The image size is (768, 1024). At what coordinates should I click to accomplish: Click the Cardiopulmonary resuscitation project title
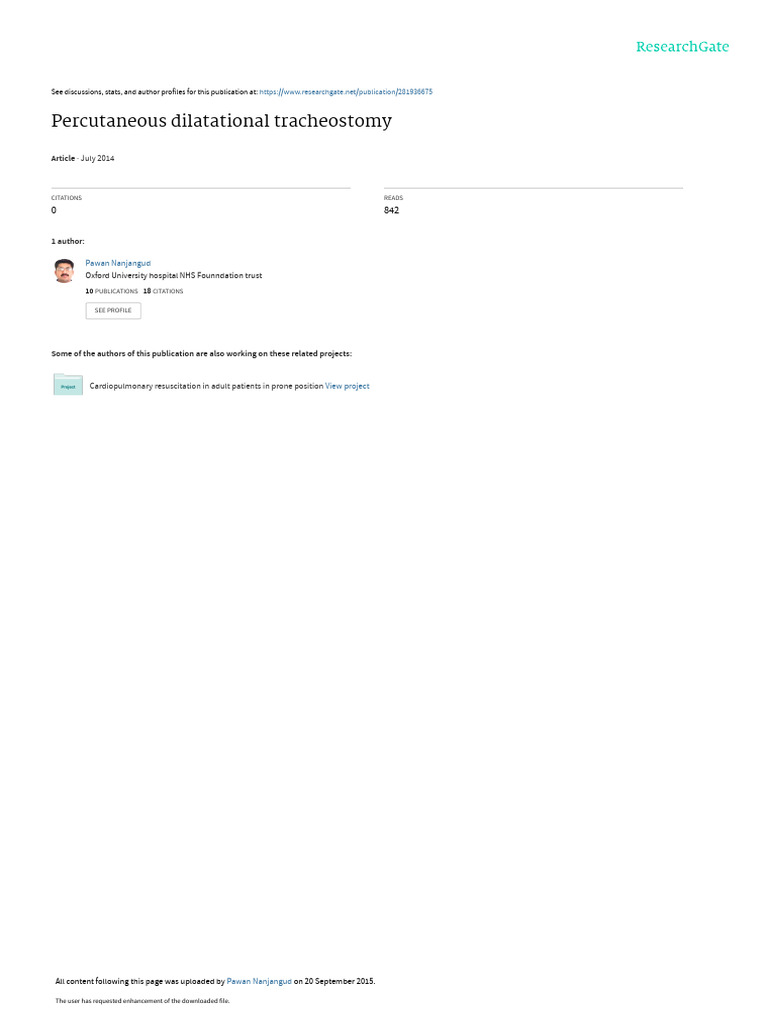pyautogui.click(x=206, y=386)
